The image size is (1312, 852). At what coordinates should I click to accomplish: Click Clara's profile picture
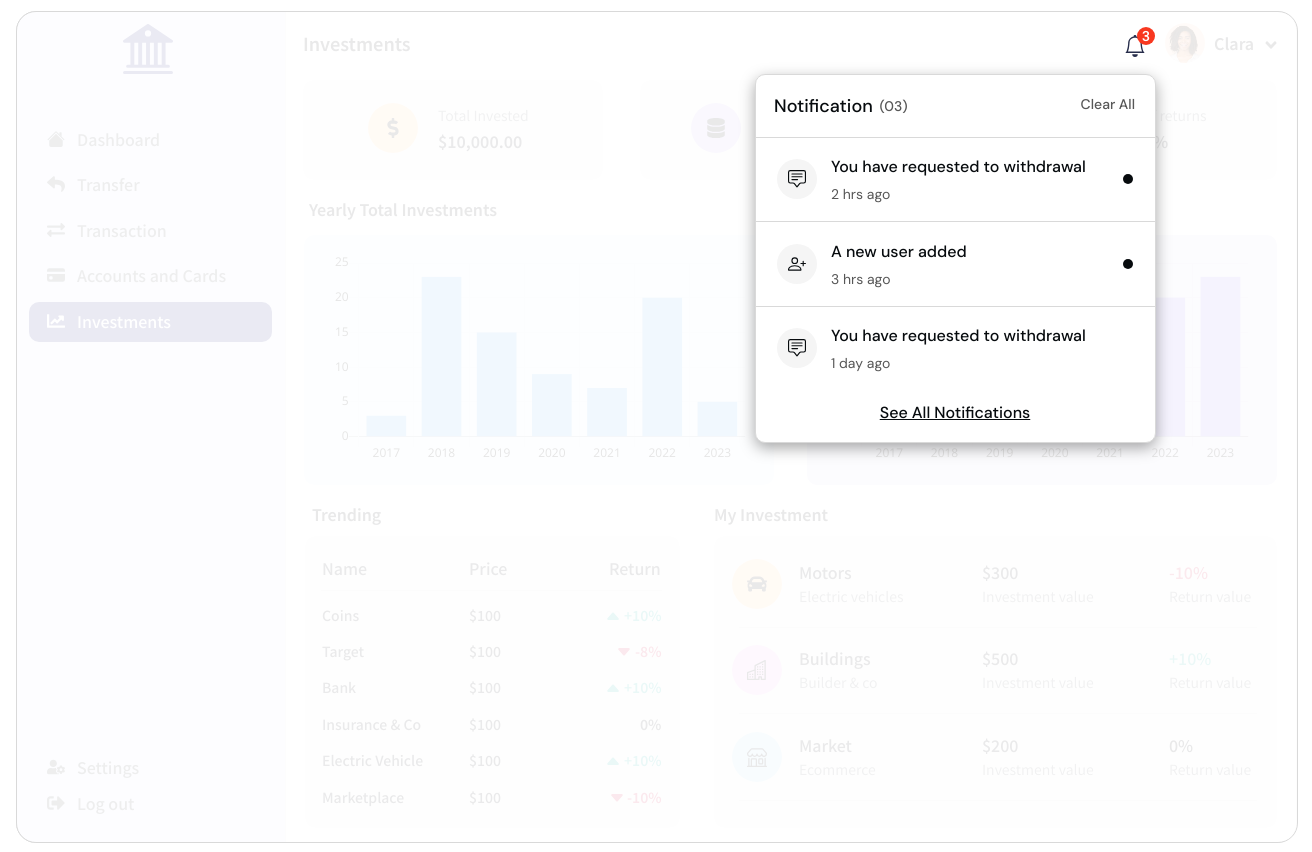[1184, 43]
